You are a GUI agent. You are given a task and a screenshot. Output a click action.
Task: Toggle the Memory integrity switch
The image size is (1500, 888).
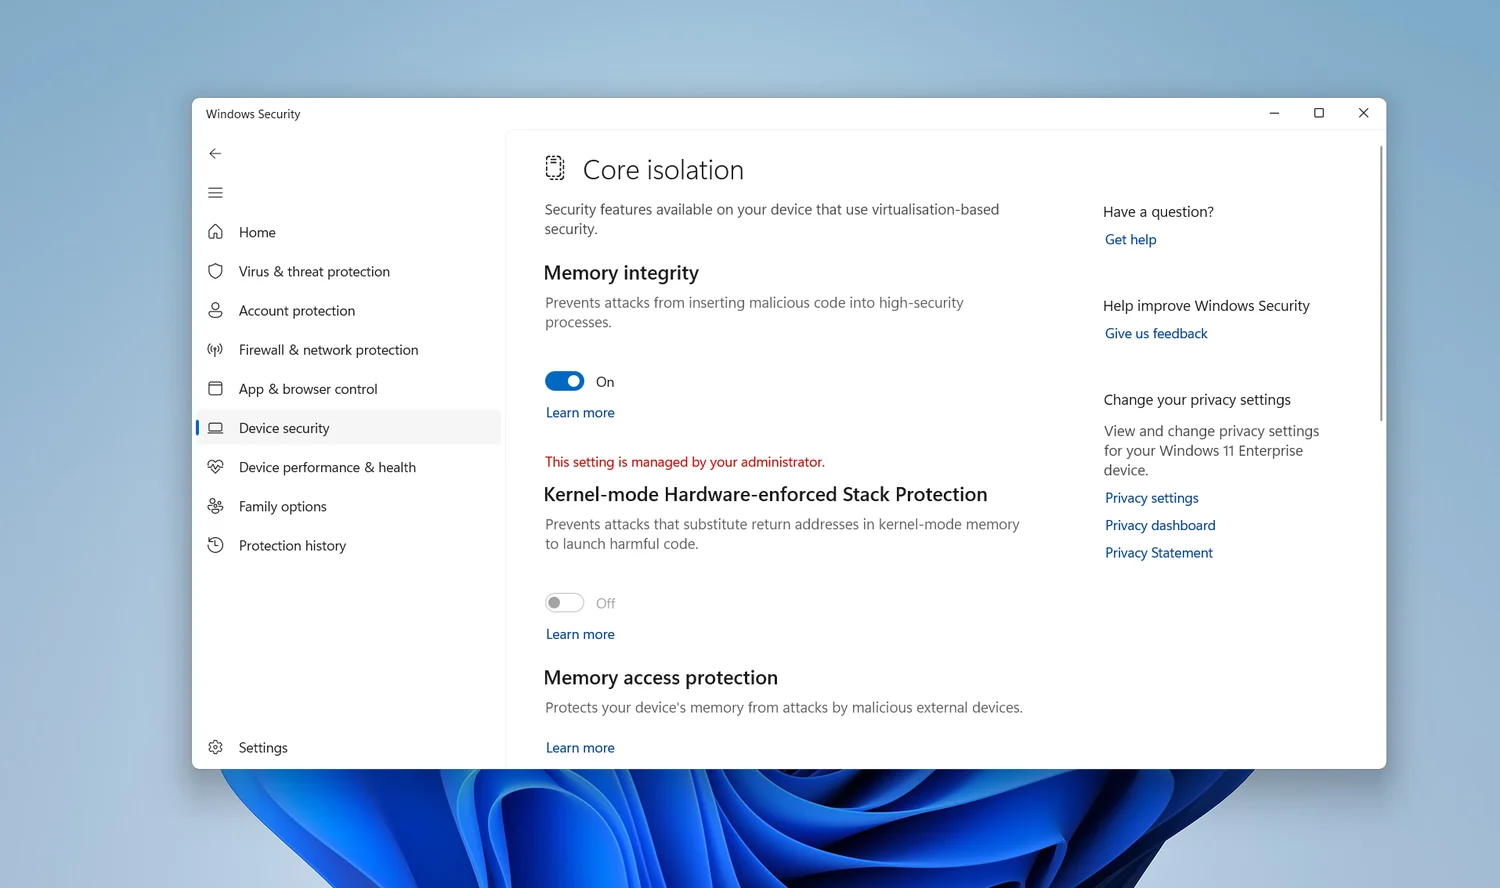click(x=564, y=381)
